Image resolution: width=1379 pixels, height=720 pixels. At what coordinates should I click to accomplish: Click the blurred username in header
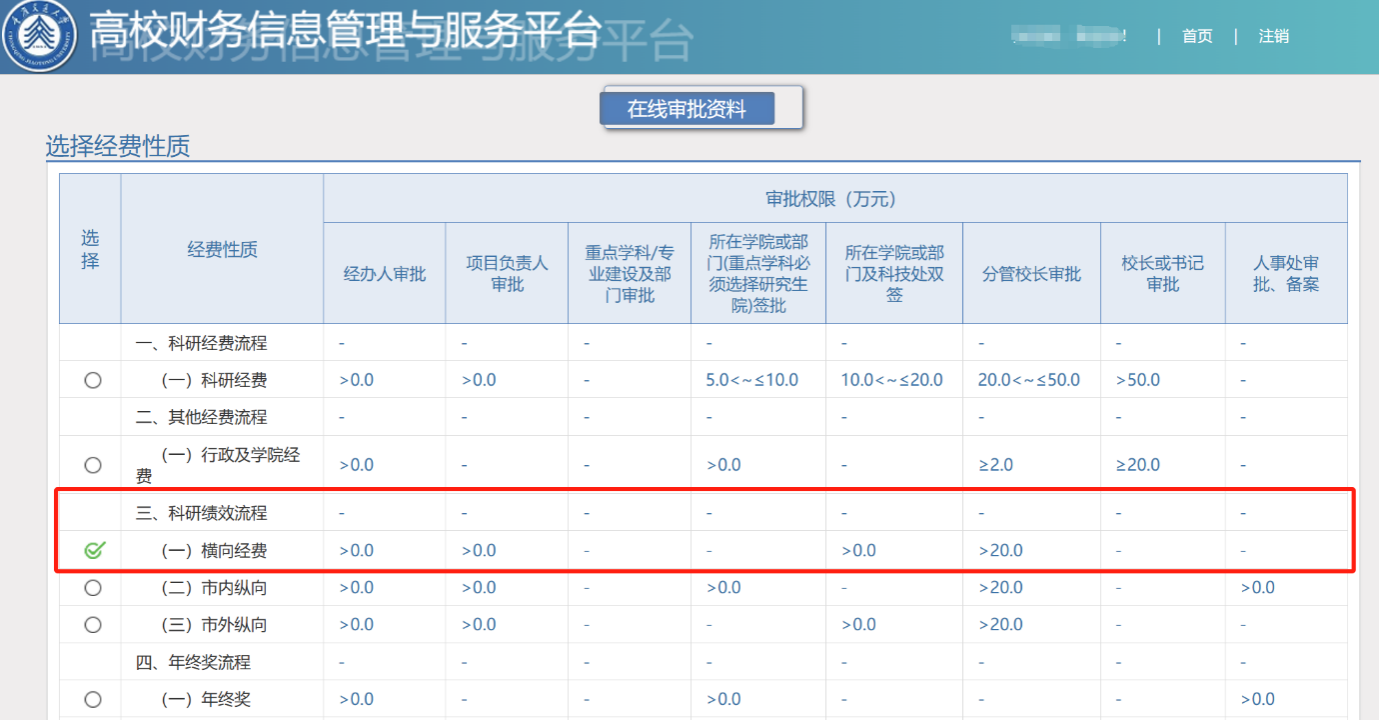pos(1068,36)
